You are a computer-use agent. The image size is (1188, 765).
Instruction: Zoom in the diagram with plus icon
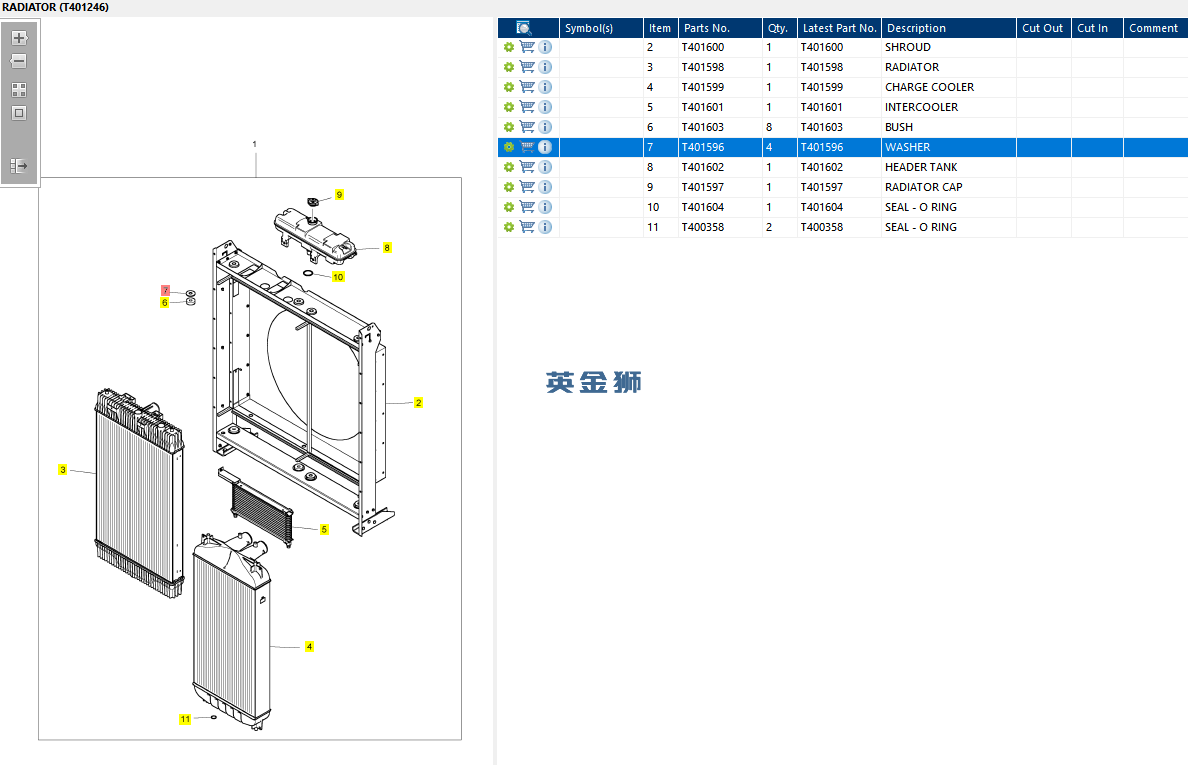tap(20, 38)
